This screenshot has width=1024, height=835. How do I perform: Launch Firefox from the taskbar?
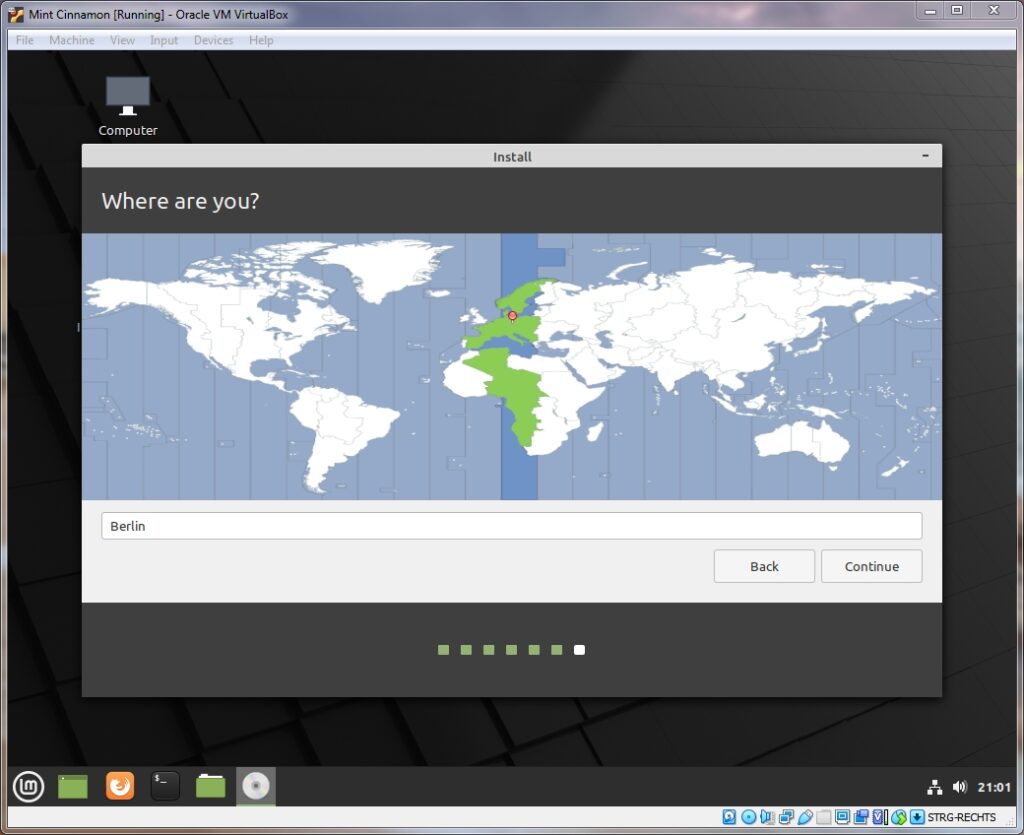point(119,787)
